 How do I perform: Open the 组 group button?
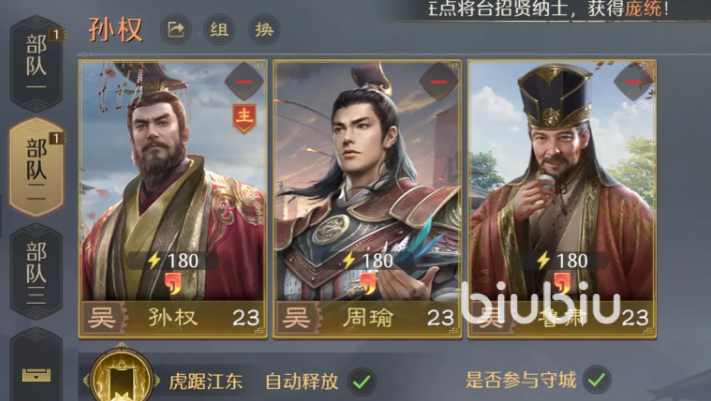click(x=219, y=30)
